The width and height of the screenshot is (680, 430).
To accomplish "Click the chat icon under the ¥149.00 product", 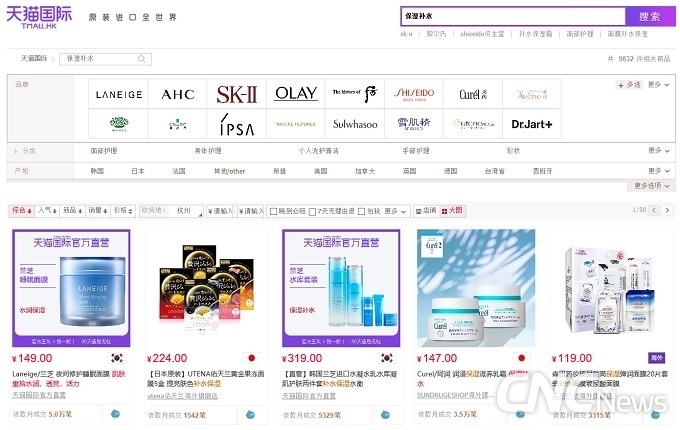I will coord(115,414).
